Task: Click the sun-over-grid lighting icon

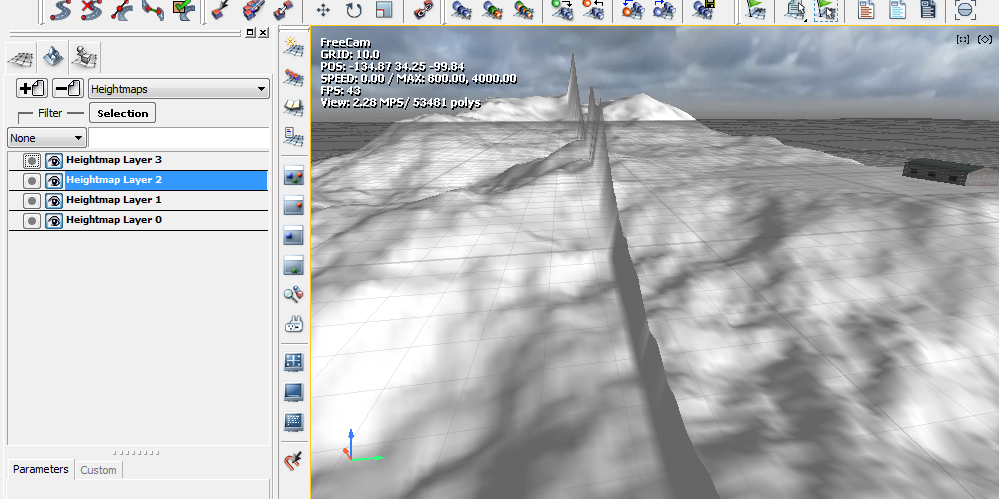Action: (x=293, y=46)
